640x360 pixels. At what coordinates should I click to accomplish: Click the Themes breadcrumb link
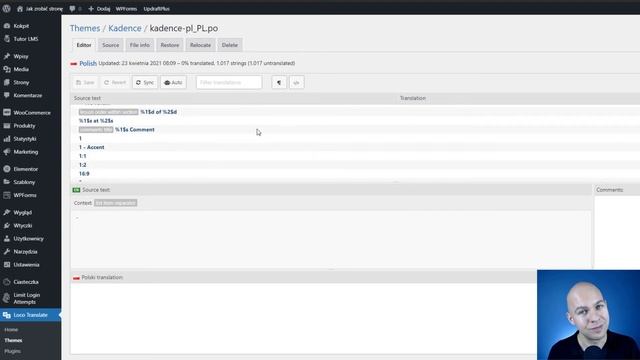click(x=85, y=28)
